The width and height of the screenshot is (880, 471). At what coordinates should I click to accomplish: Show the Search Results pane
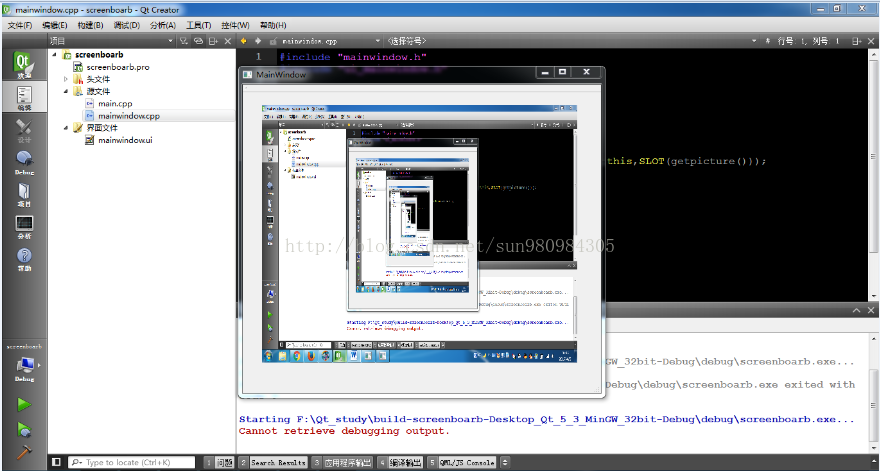273,463
